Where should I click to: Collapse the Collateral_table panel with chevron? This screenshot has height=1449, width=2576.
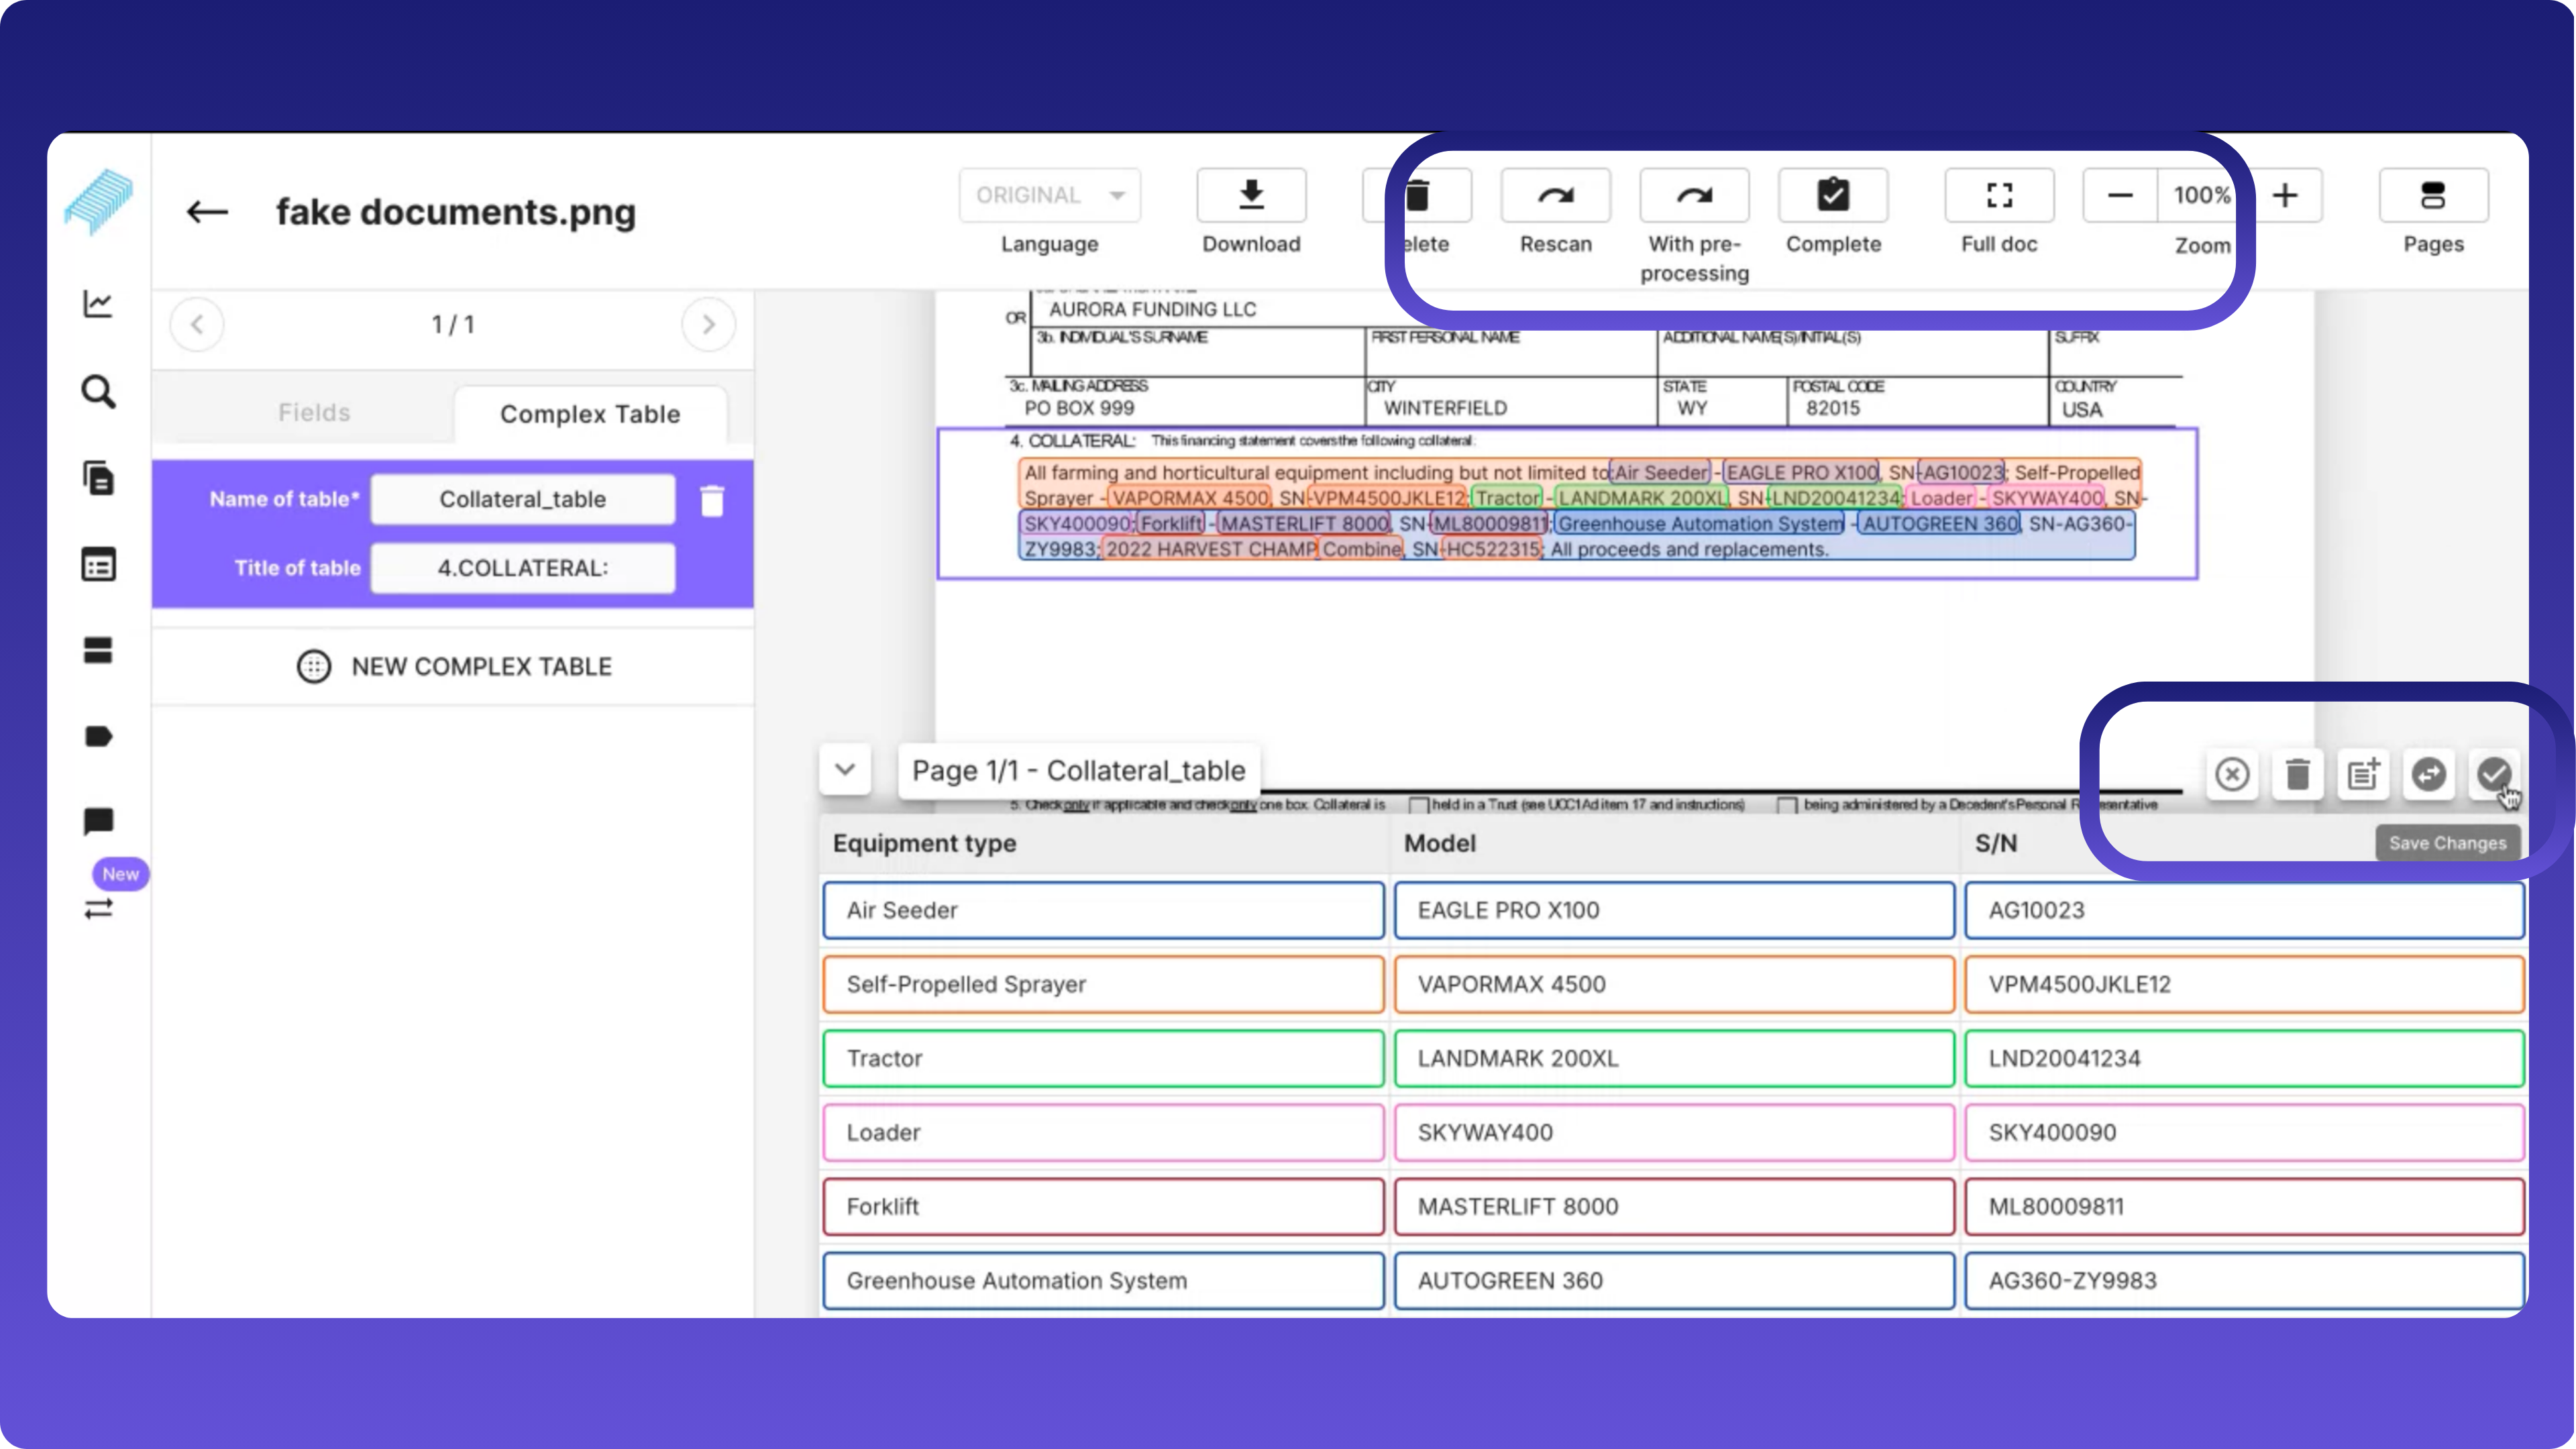point(845,769)
